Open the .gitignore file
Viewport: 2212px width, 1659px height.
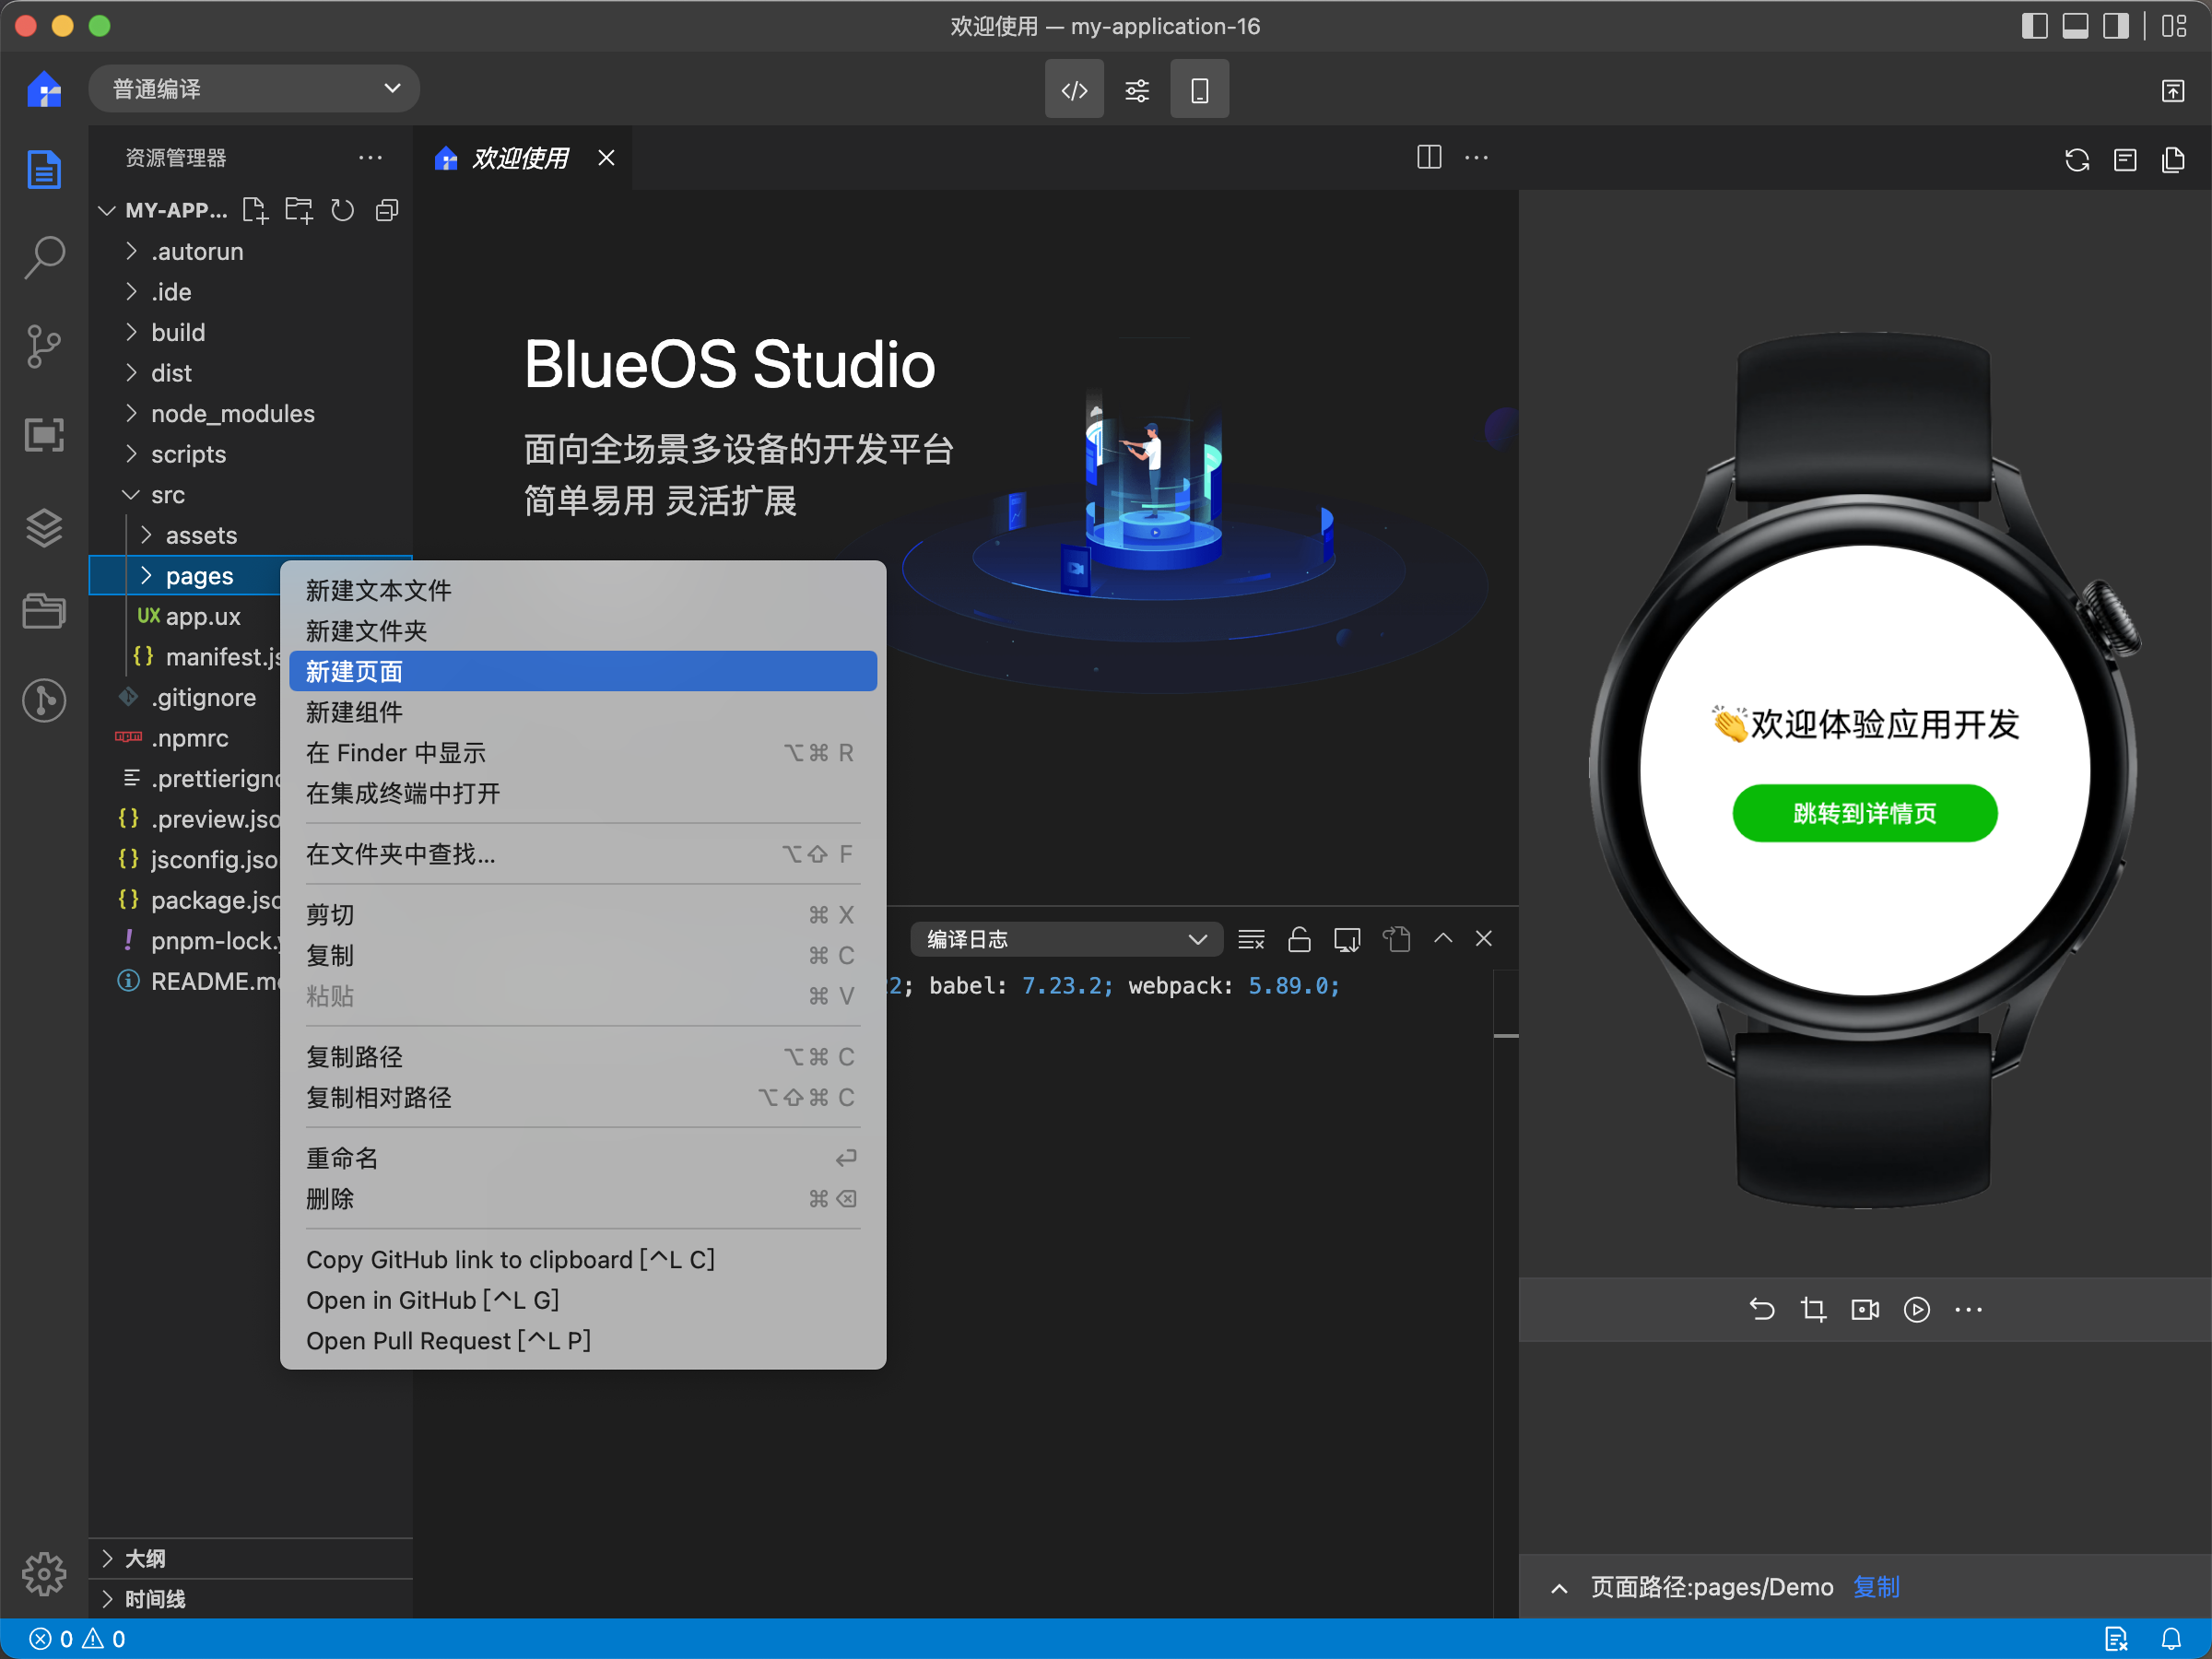[x=203, y=697]
